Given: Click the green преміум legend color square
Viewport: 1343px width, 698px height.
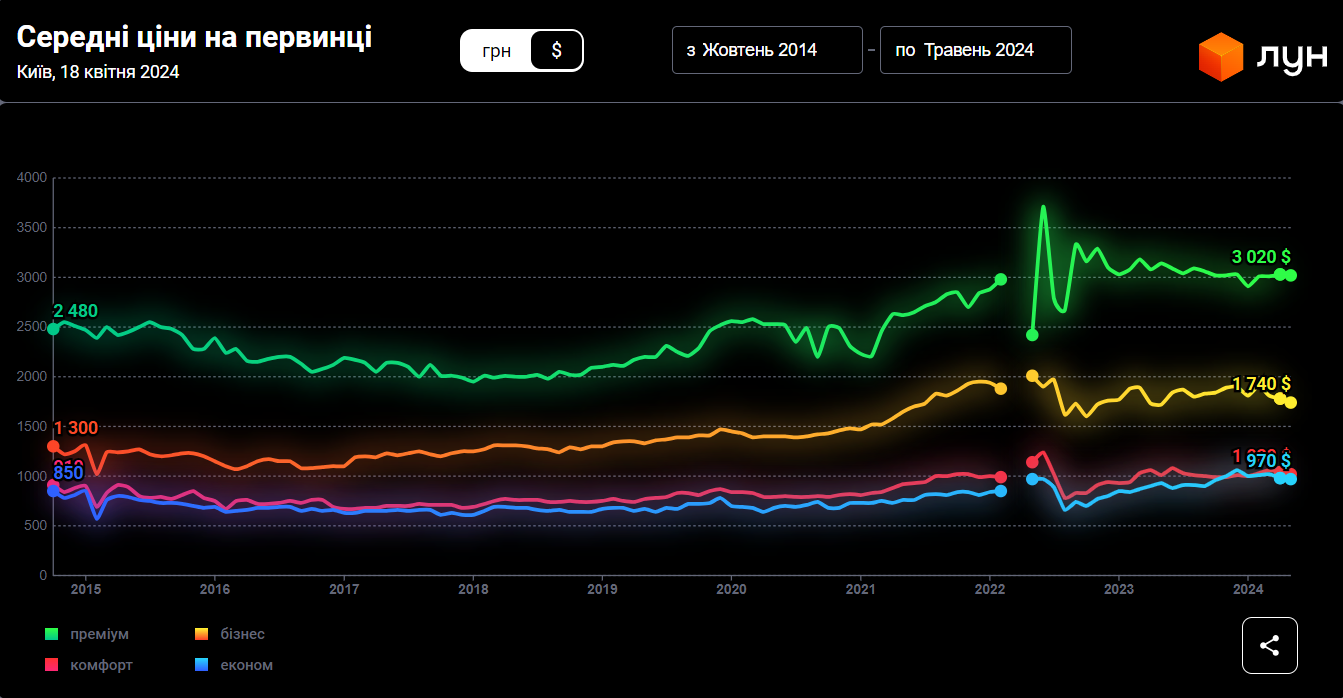Looking at the screenshot, I should click(52, 634).
